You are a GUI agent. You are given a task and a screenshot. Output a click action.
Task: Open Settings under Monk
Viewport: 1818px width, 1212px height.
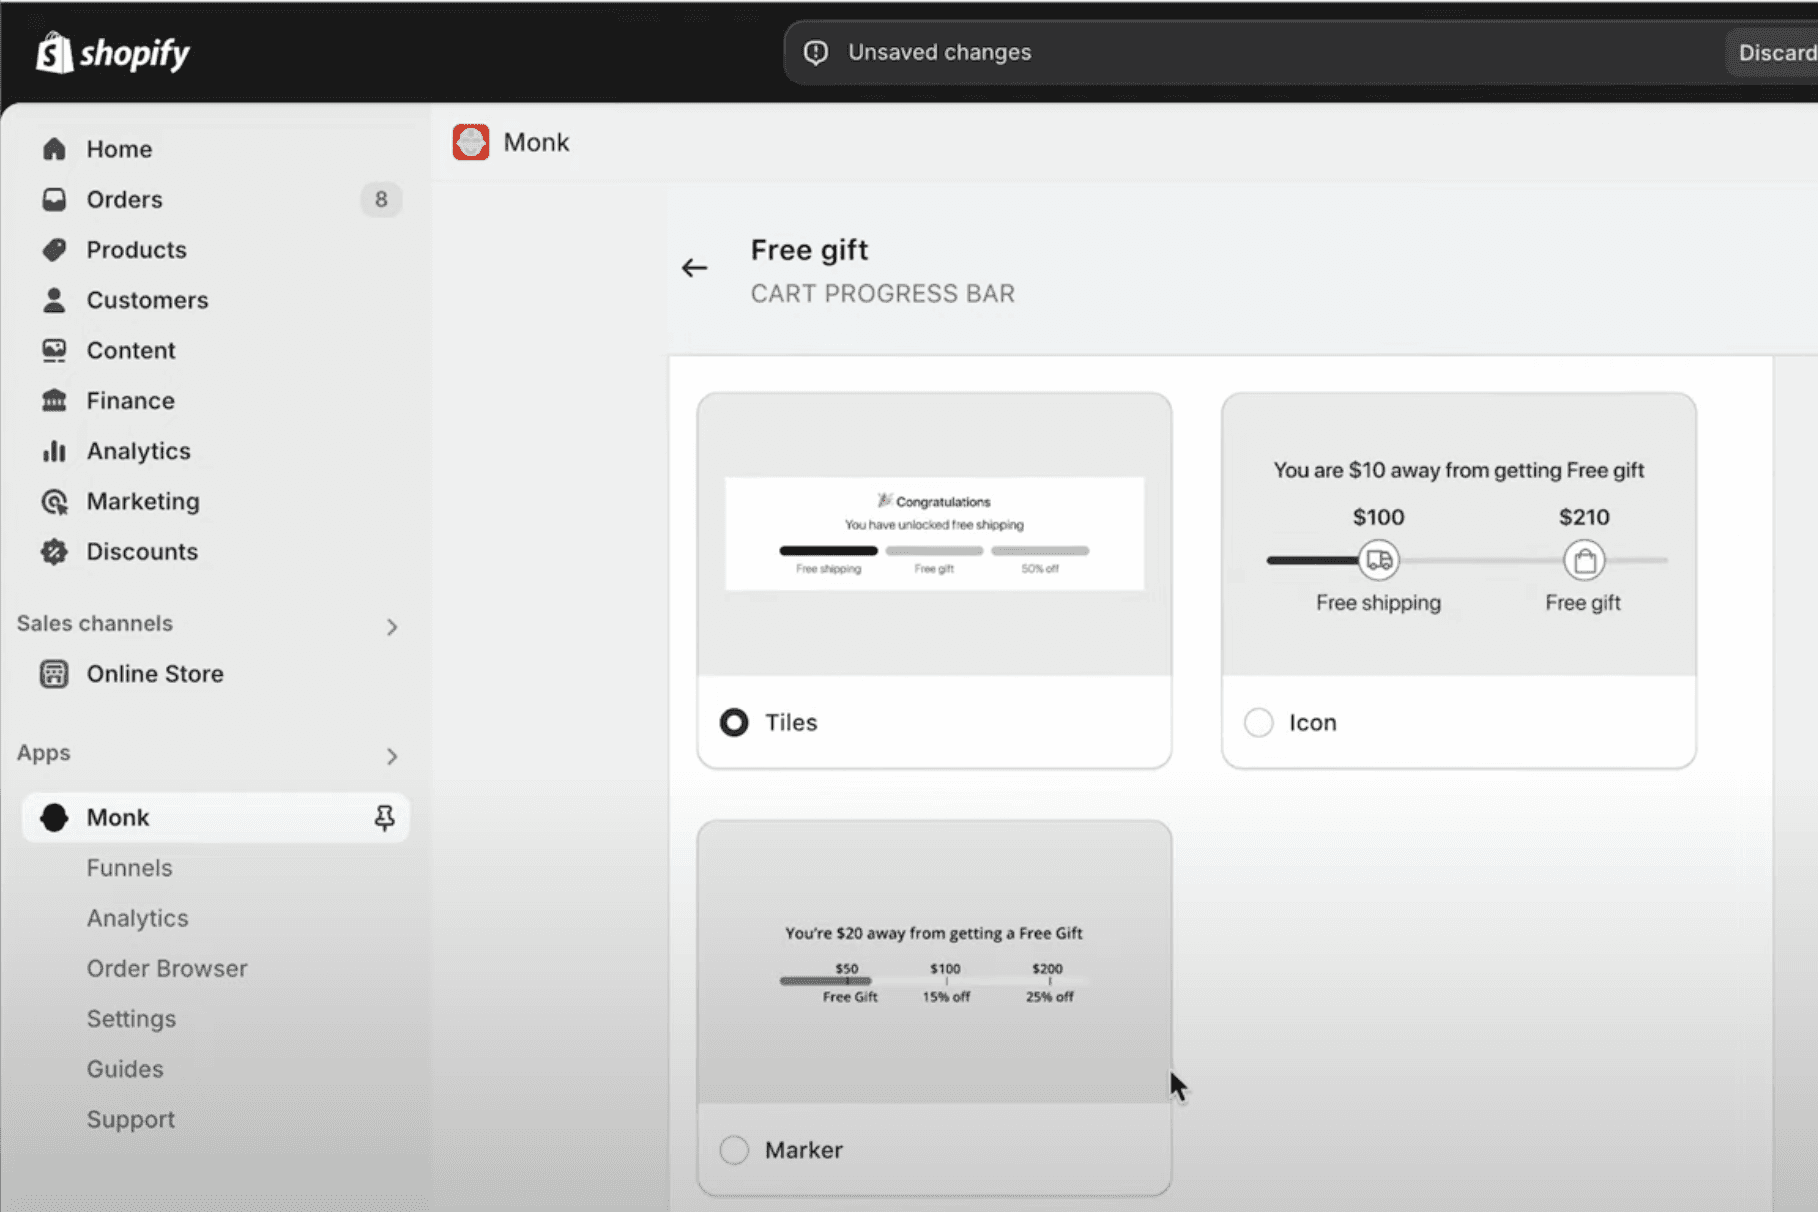(x=131, y=1019)
